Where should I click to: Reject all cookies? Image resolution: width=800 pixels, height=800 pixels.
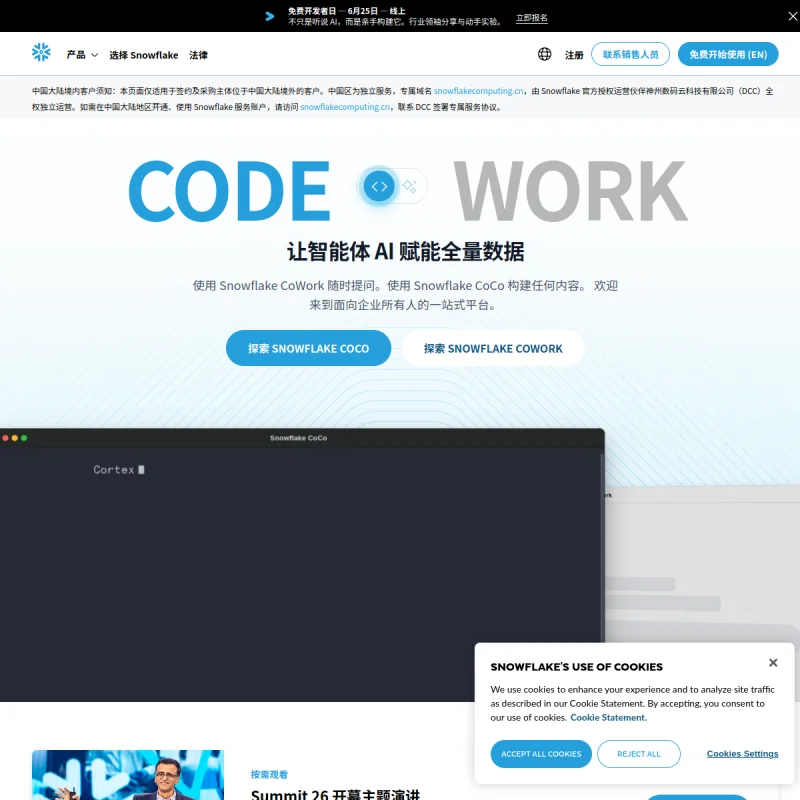(x=638, y=754)
